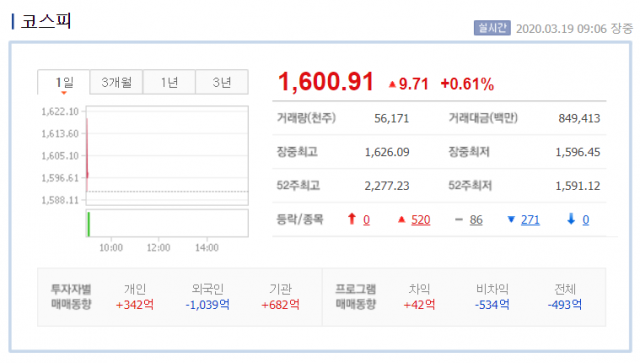The image size is (640, 363).
Task: Click the 장중최고 label
Action: click(297, 152)
